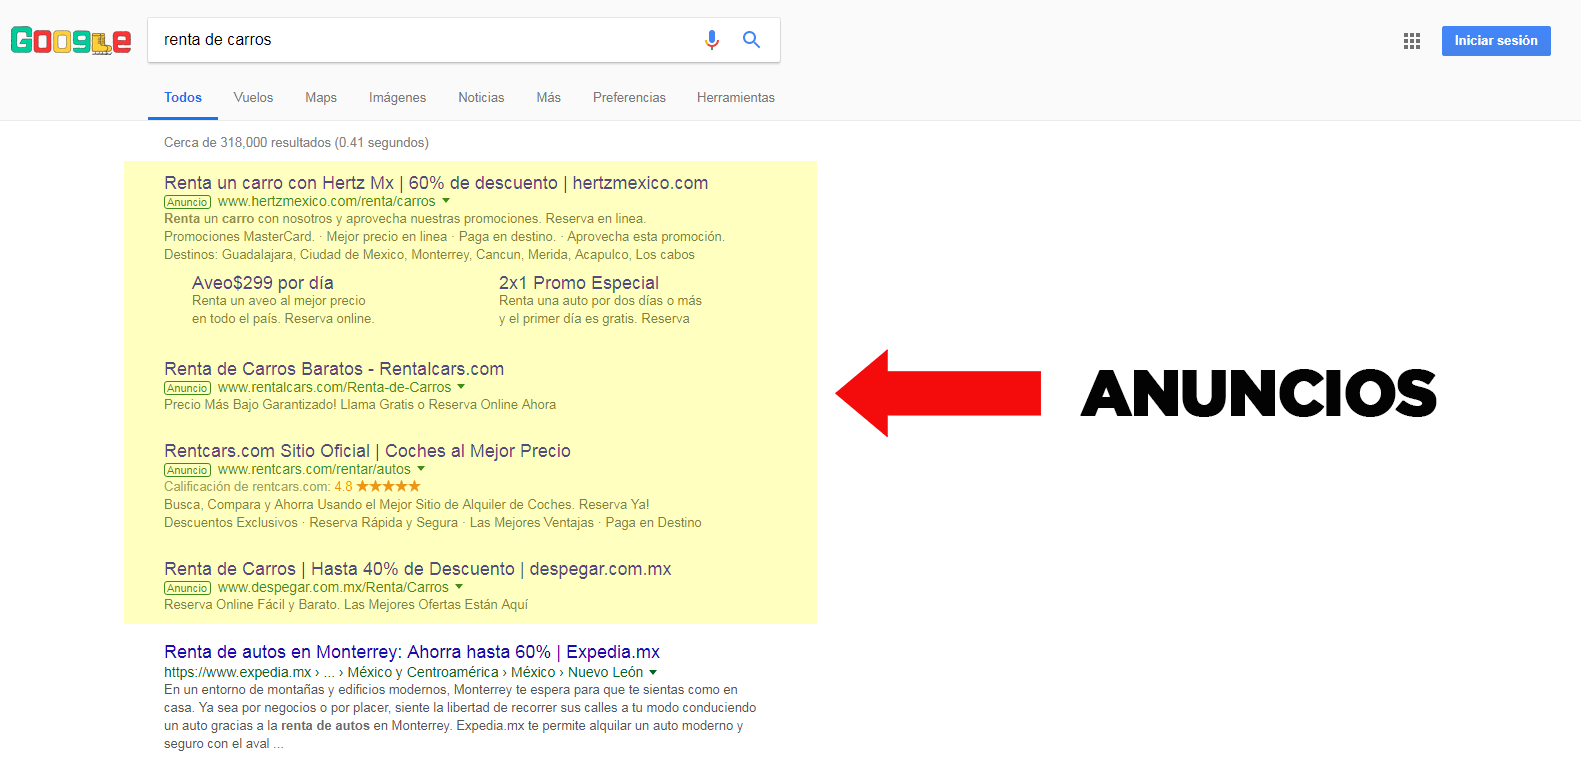Open Expedia.mx Renta de autos en Monterrey result

tap(412, 652)
